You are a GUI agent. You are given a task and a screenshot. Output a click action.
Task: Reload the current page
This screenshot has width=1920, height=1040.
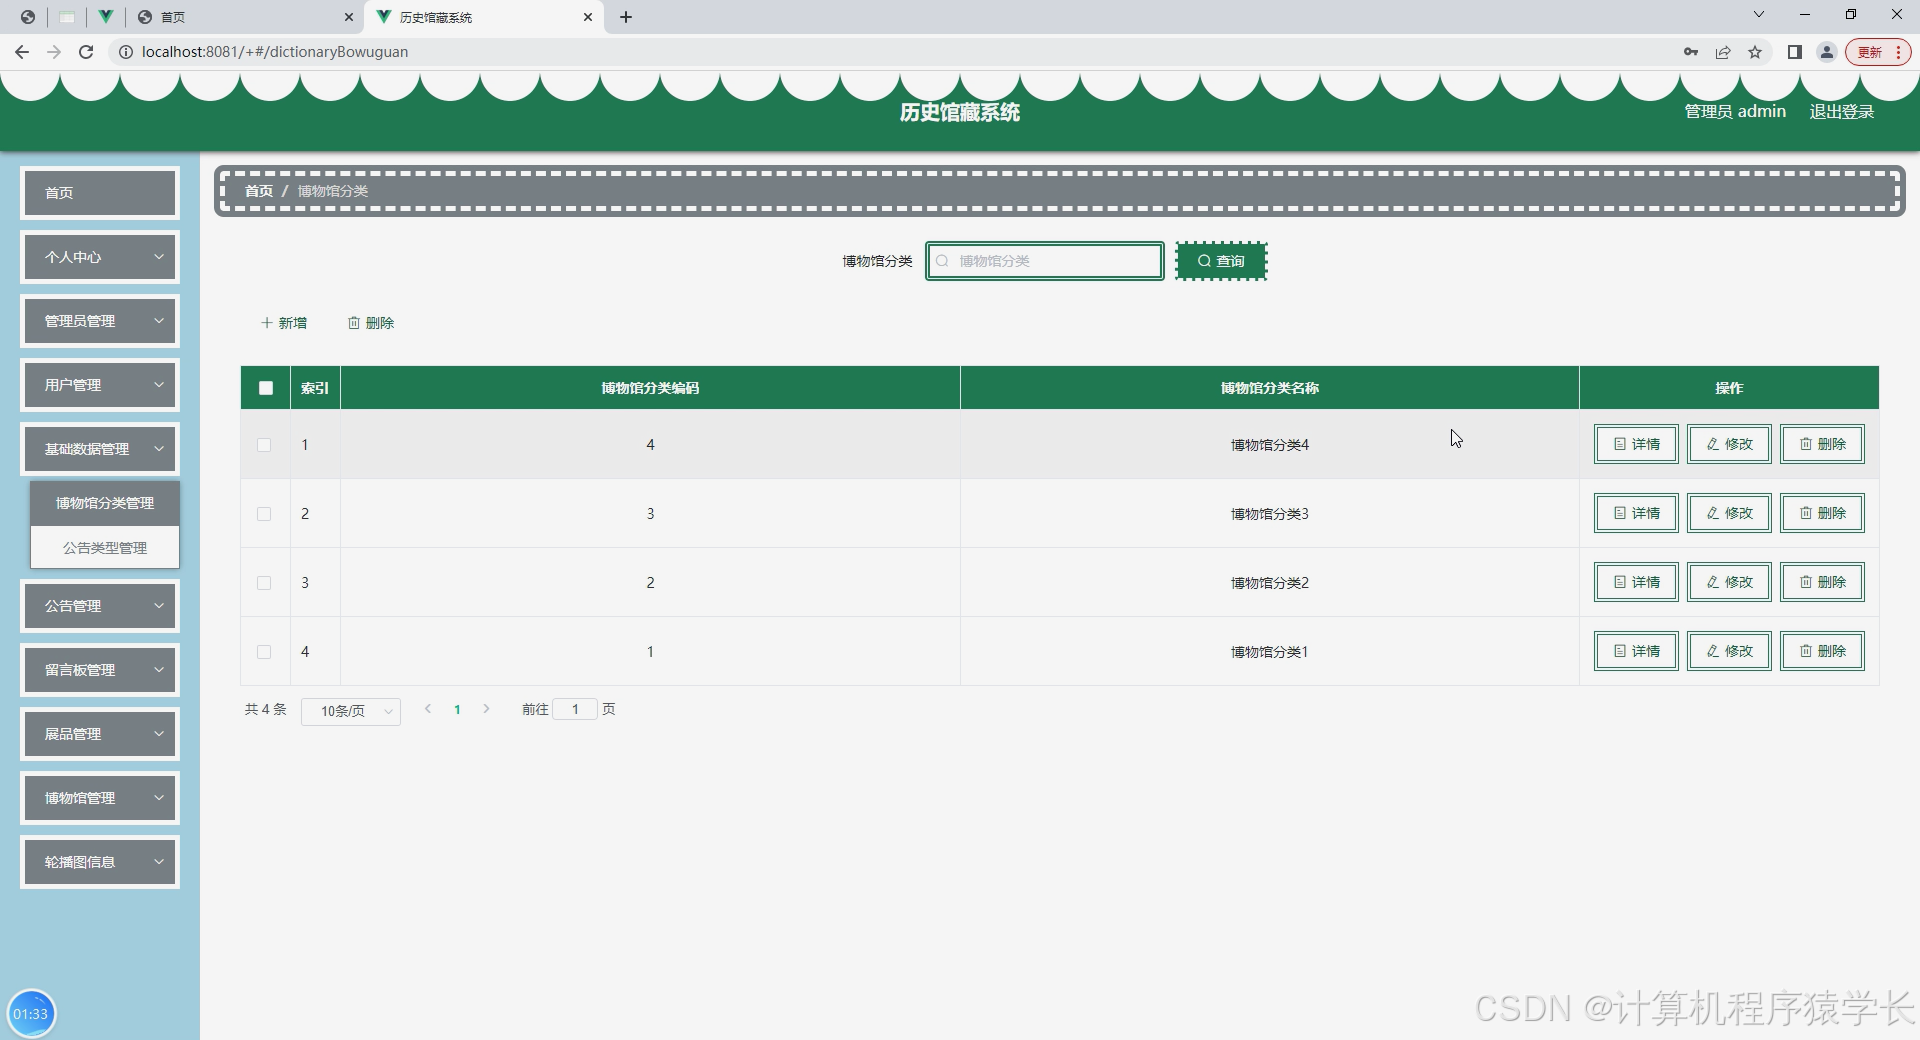click(x=86, y=52)
